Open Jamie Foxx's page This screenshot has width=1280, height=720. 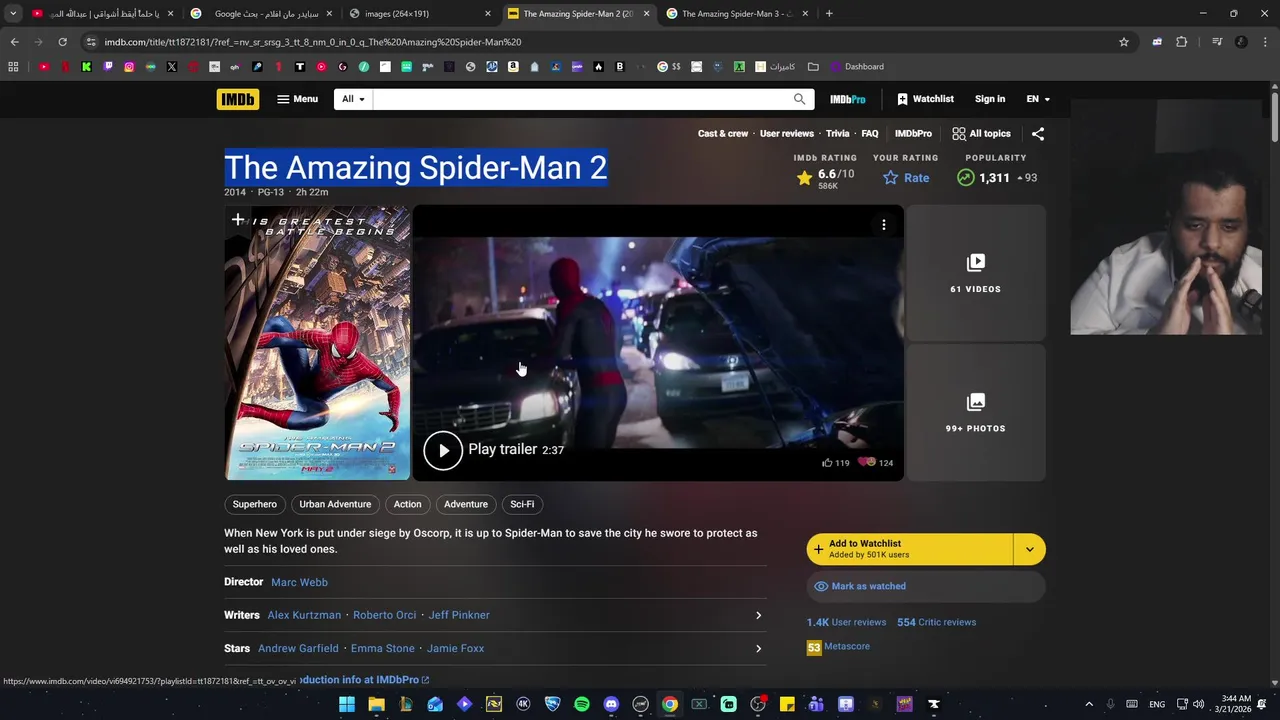455,648
